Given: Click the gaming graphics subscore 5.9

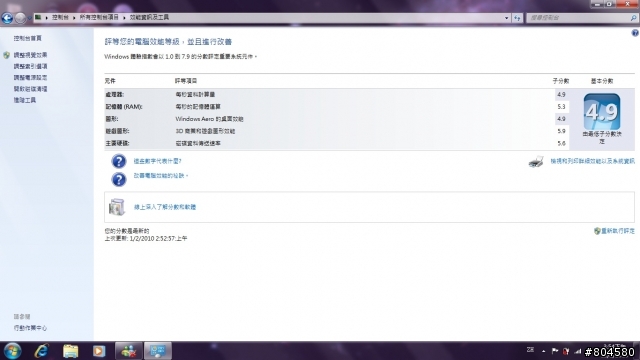Looking at the screenshot, I should coord(561,131).
